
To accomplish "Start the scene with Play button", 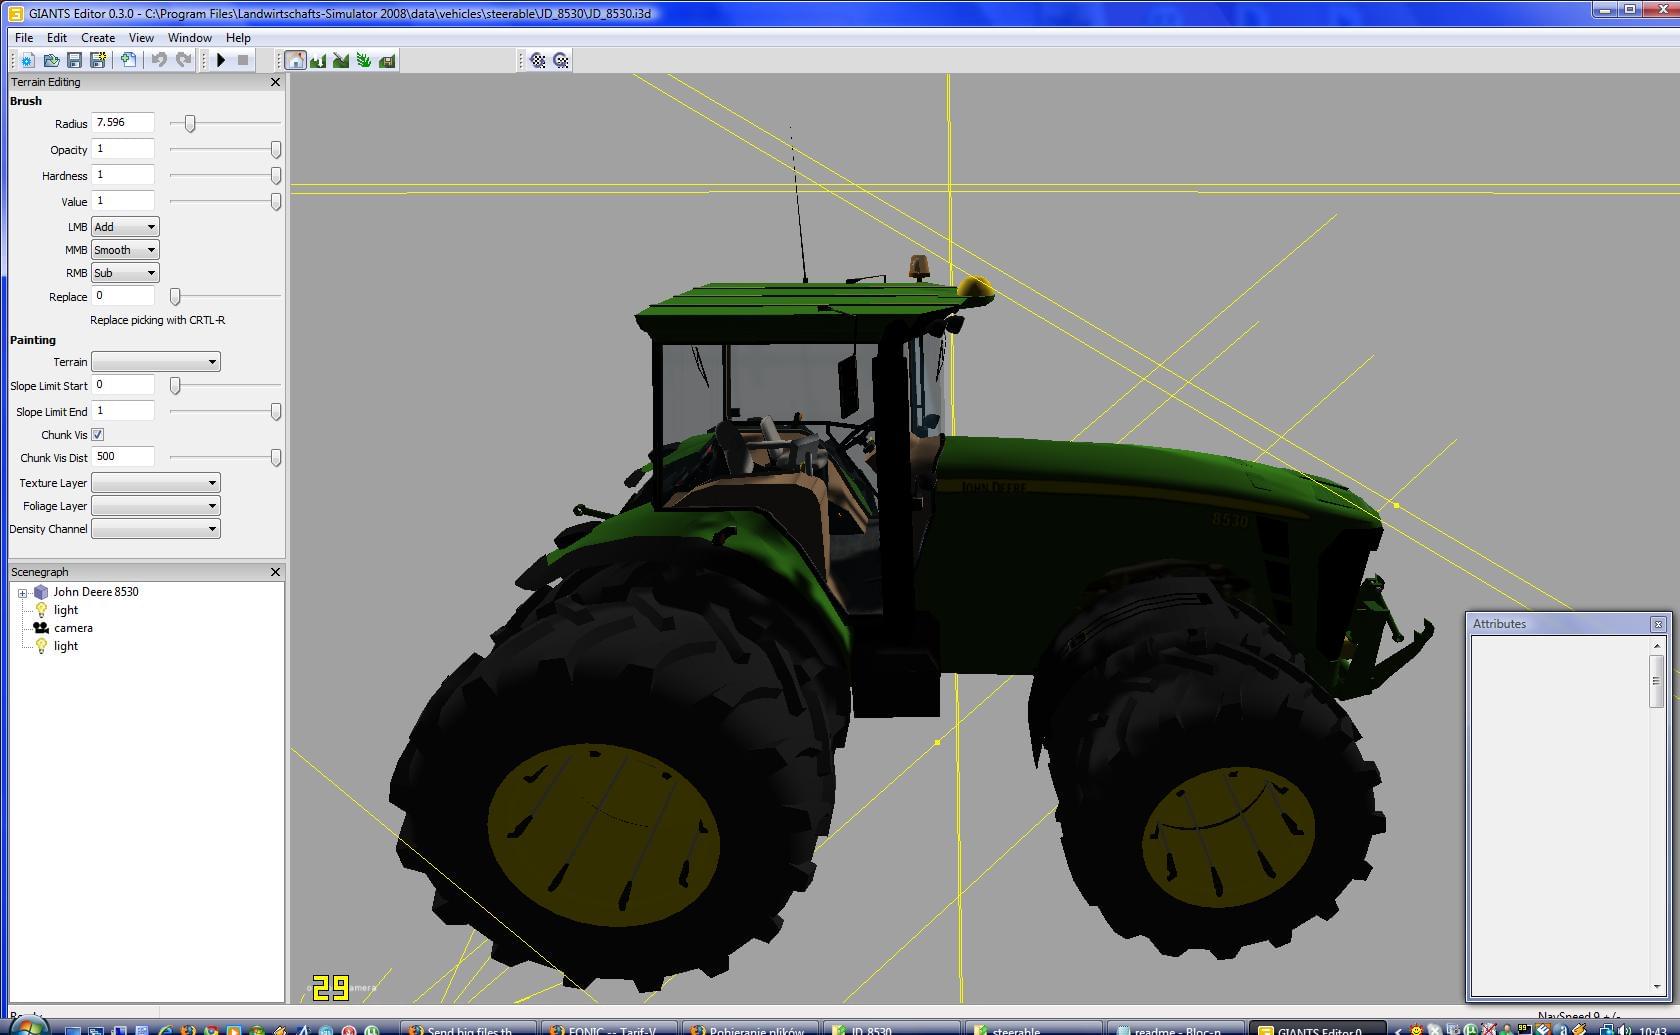I will click(x=220, y=61).
